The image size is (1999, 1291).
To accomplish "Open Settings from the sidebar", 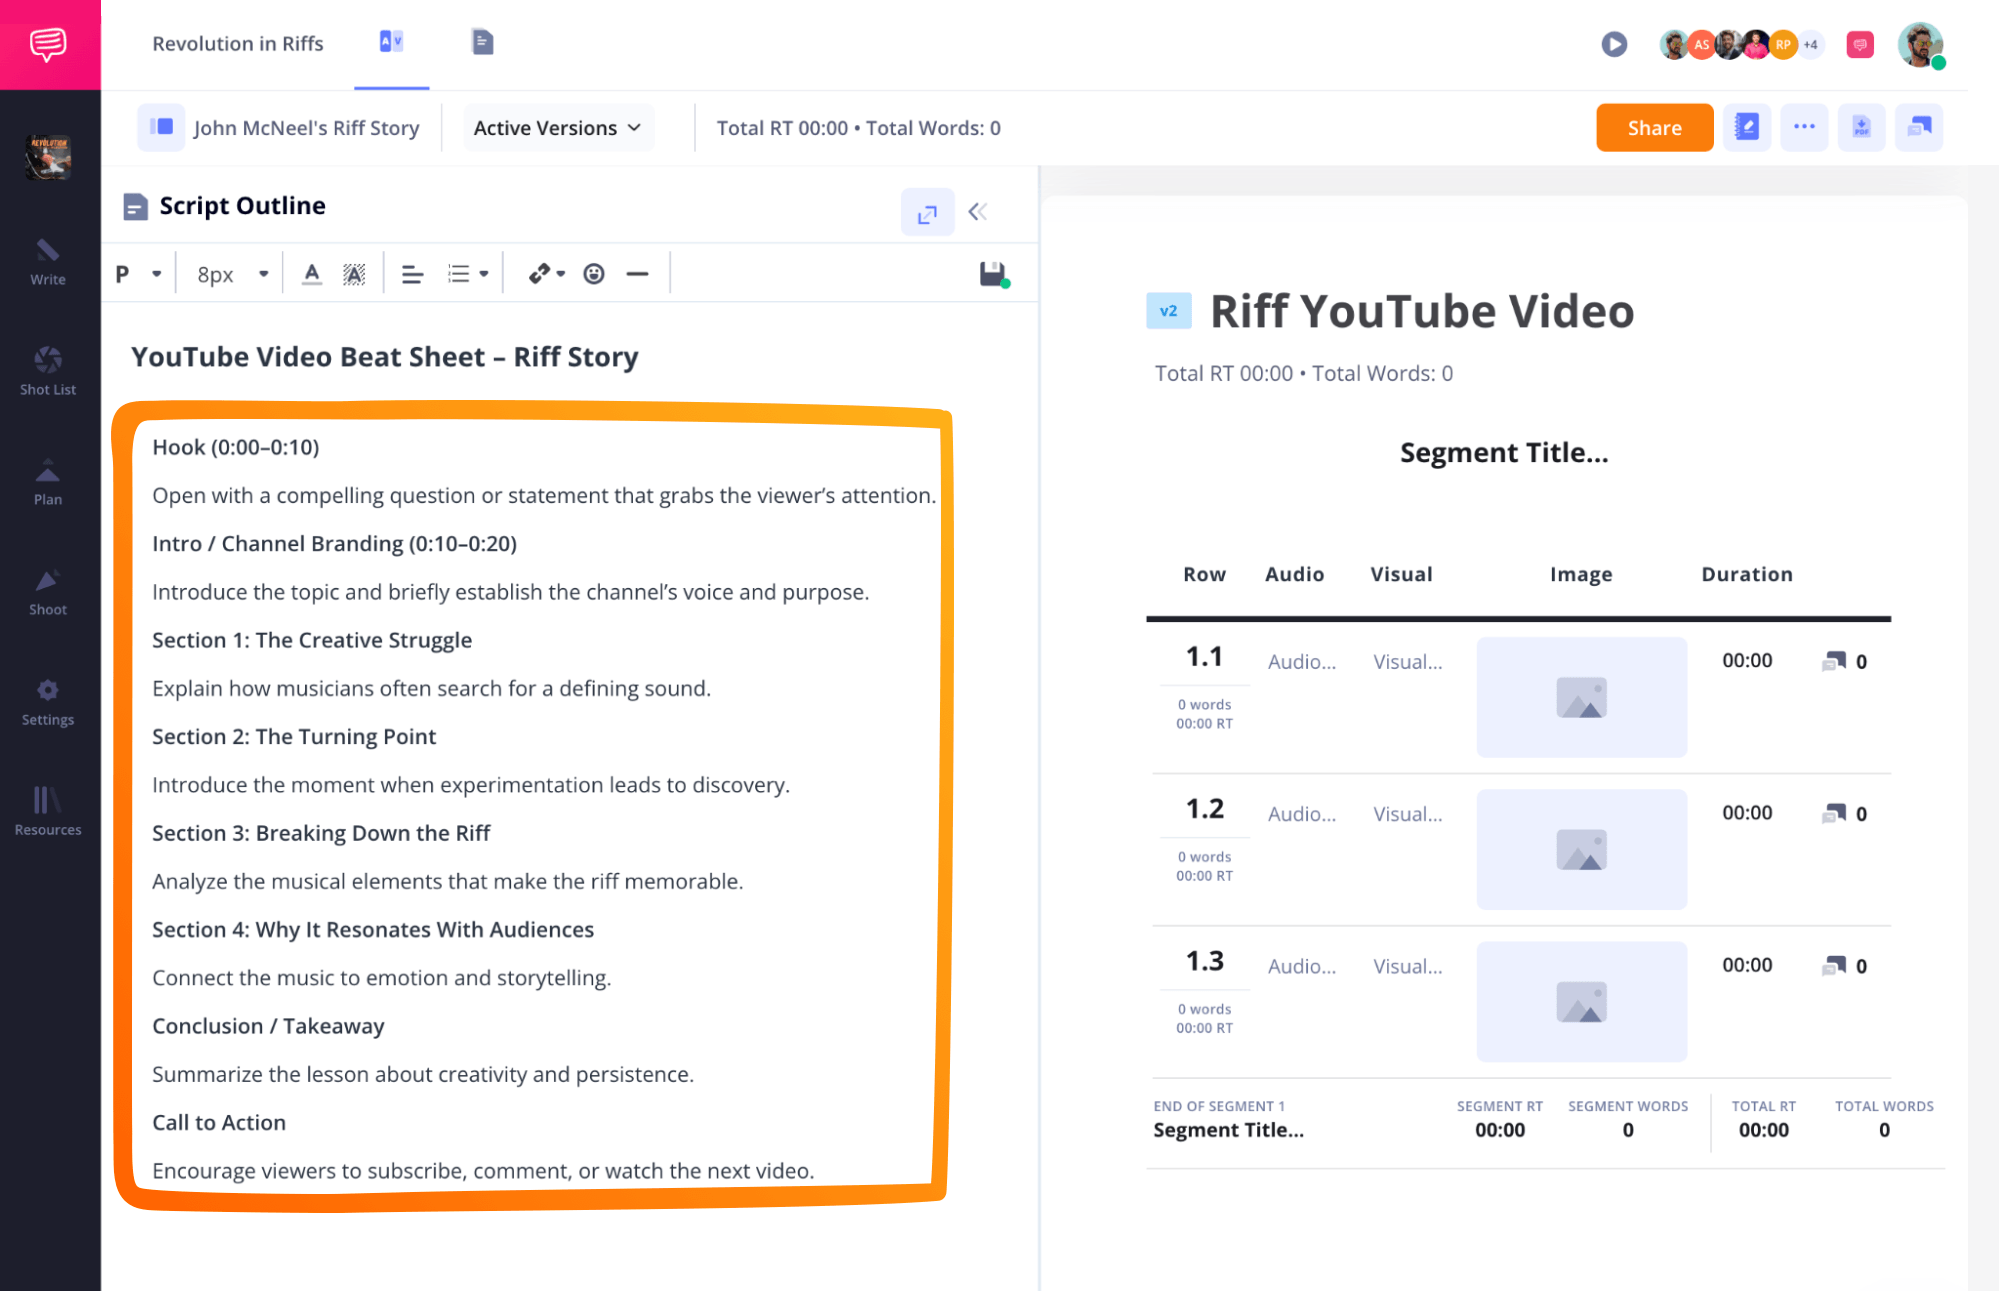I will 47,701.
